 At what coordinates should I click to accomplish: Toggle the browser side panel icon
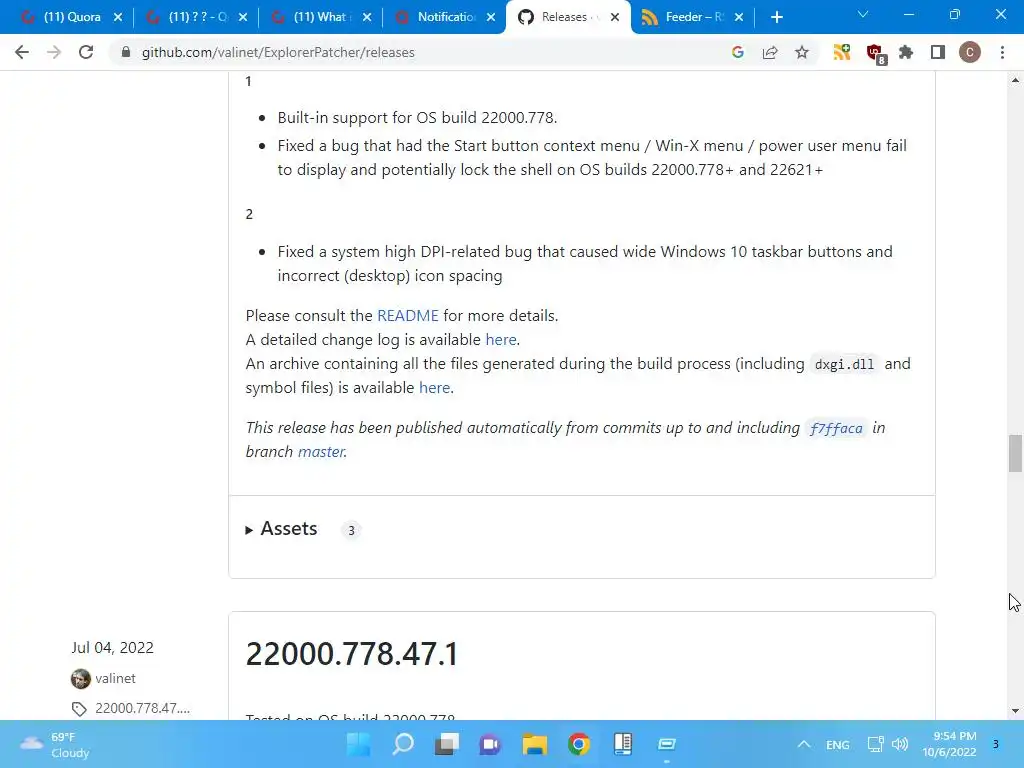coord(938,52)
